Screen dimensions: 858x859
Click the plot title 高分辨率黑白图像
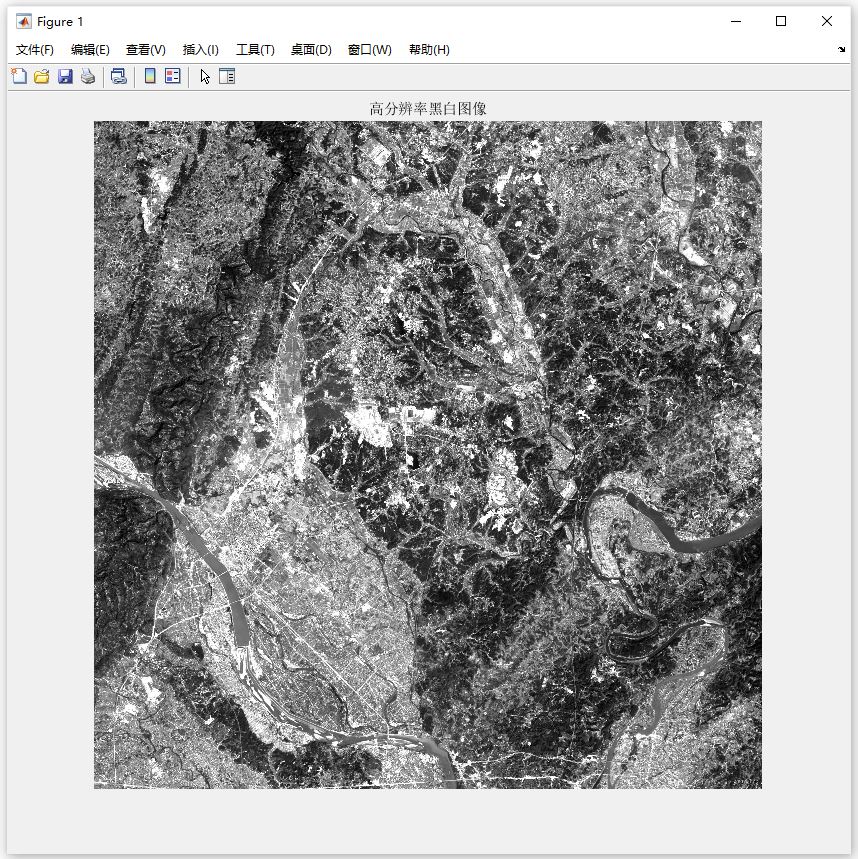pyautogui.click(x=428, y=108)
